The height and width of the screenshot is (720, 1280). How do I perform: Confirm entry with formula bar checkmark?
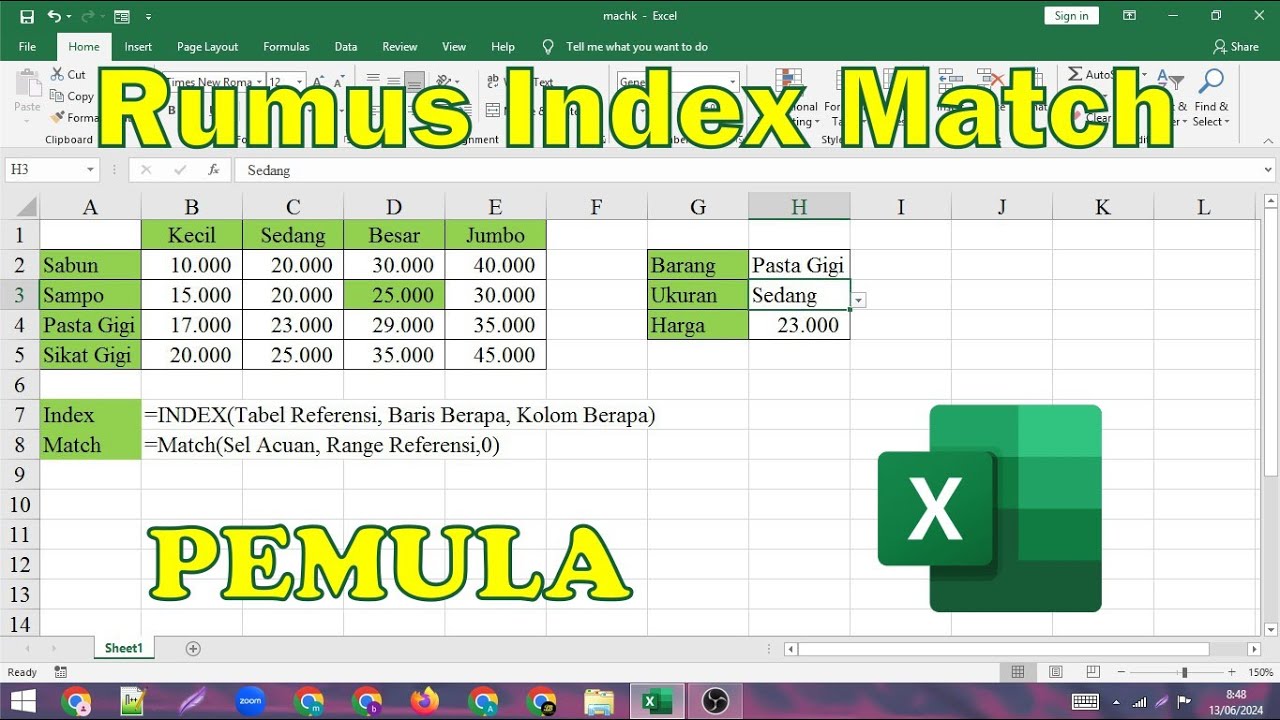(180, 170)
